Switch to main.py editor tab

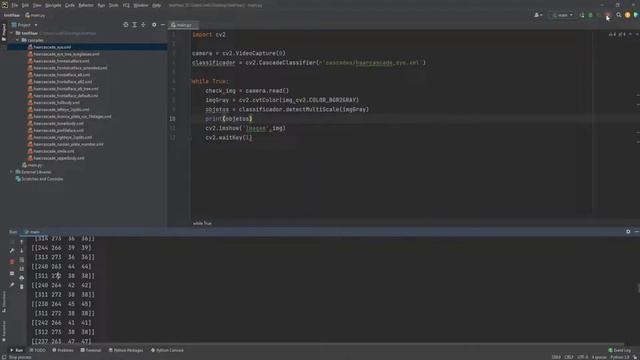184,25
